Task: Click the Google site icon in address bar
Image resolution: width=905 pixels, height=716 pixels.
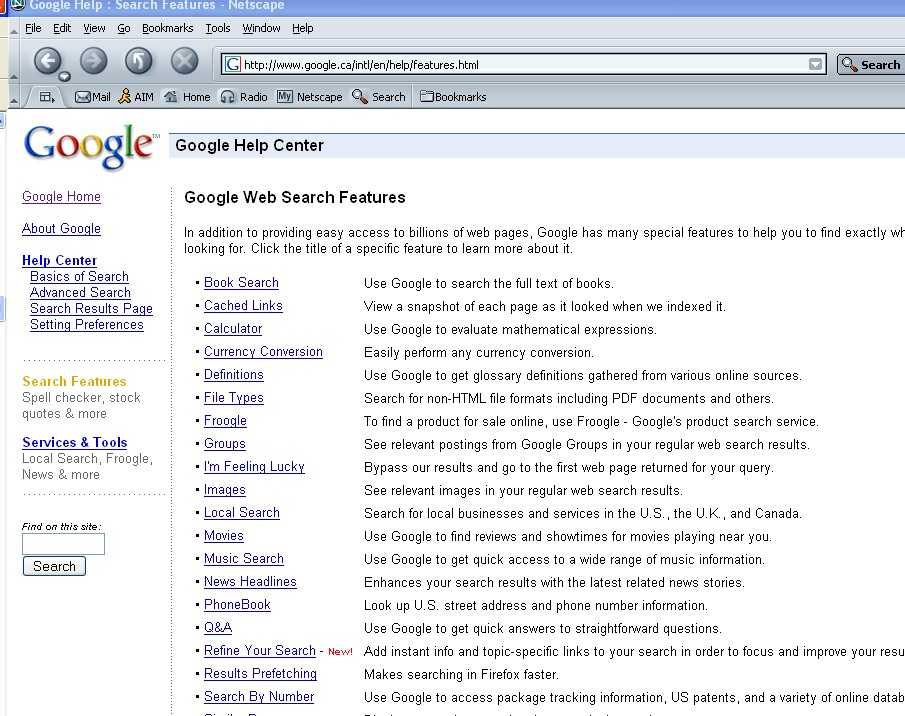Action: 233,64
